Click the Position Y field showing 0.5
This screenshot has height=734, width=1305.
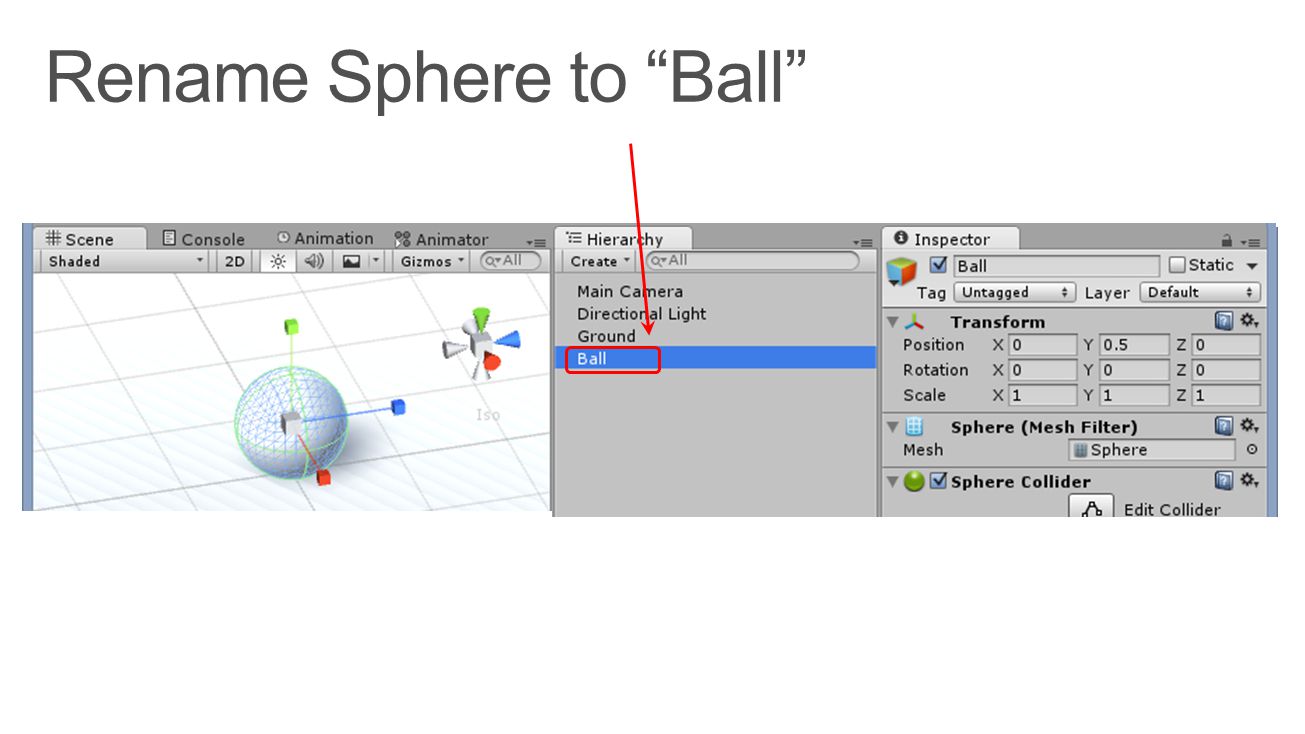click(x=1134, y=345)
